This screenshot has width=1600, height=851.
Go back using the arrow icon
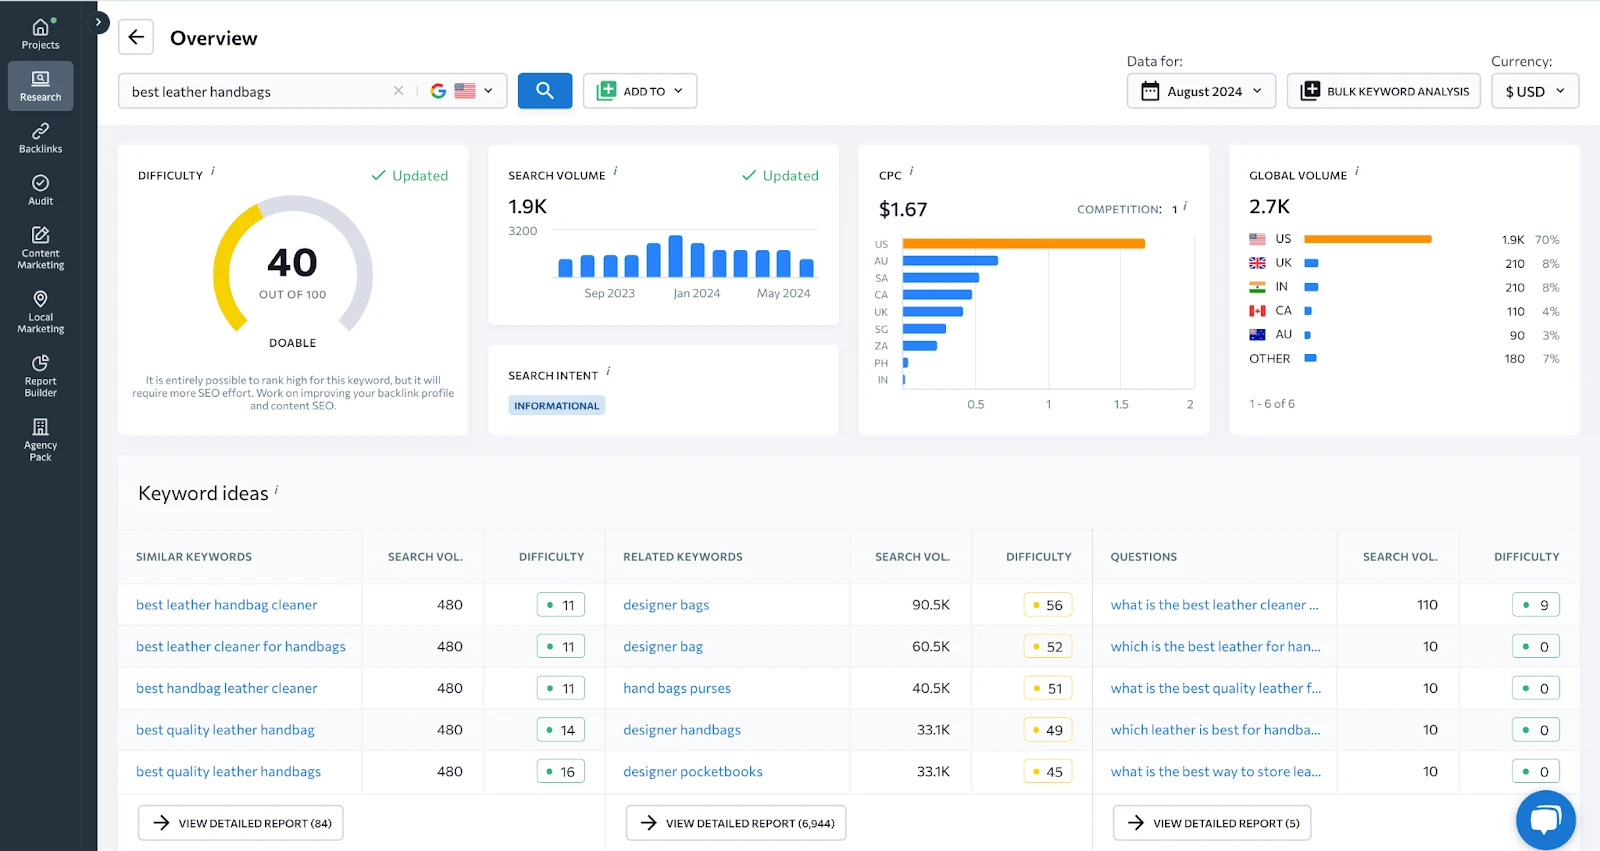point(136,38)
